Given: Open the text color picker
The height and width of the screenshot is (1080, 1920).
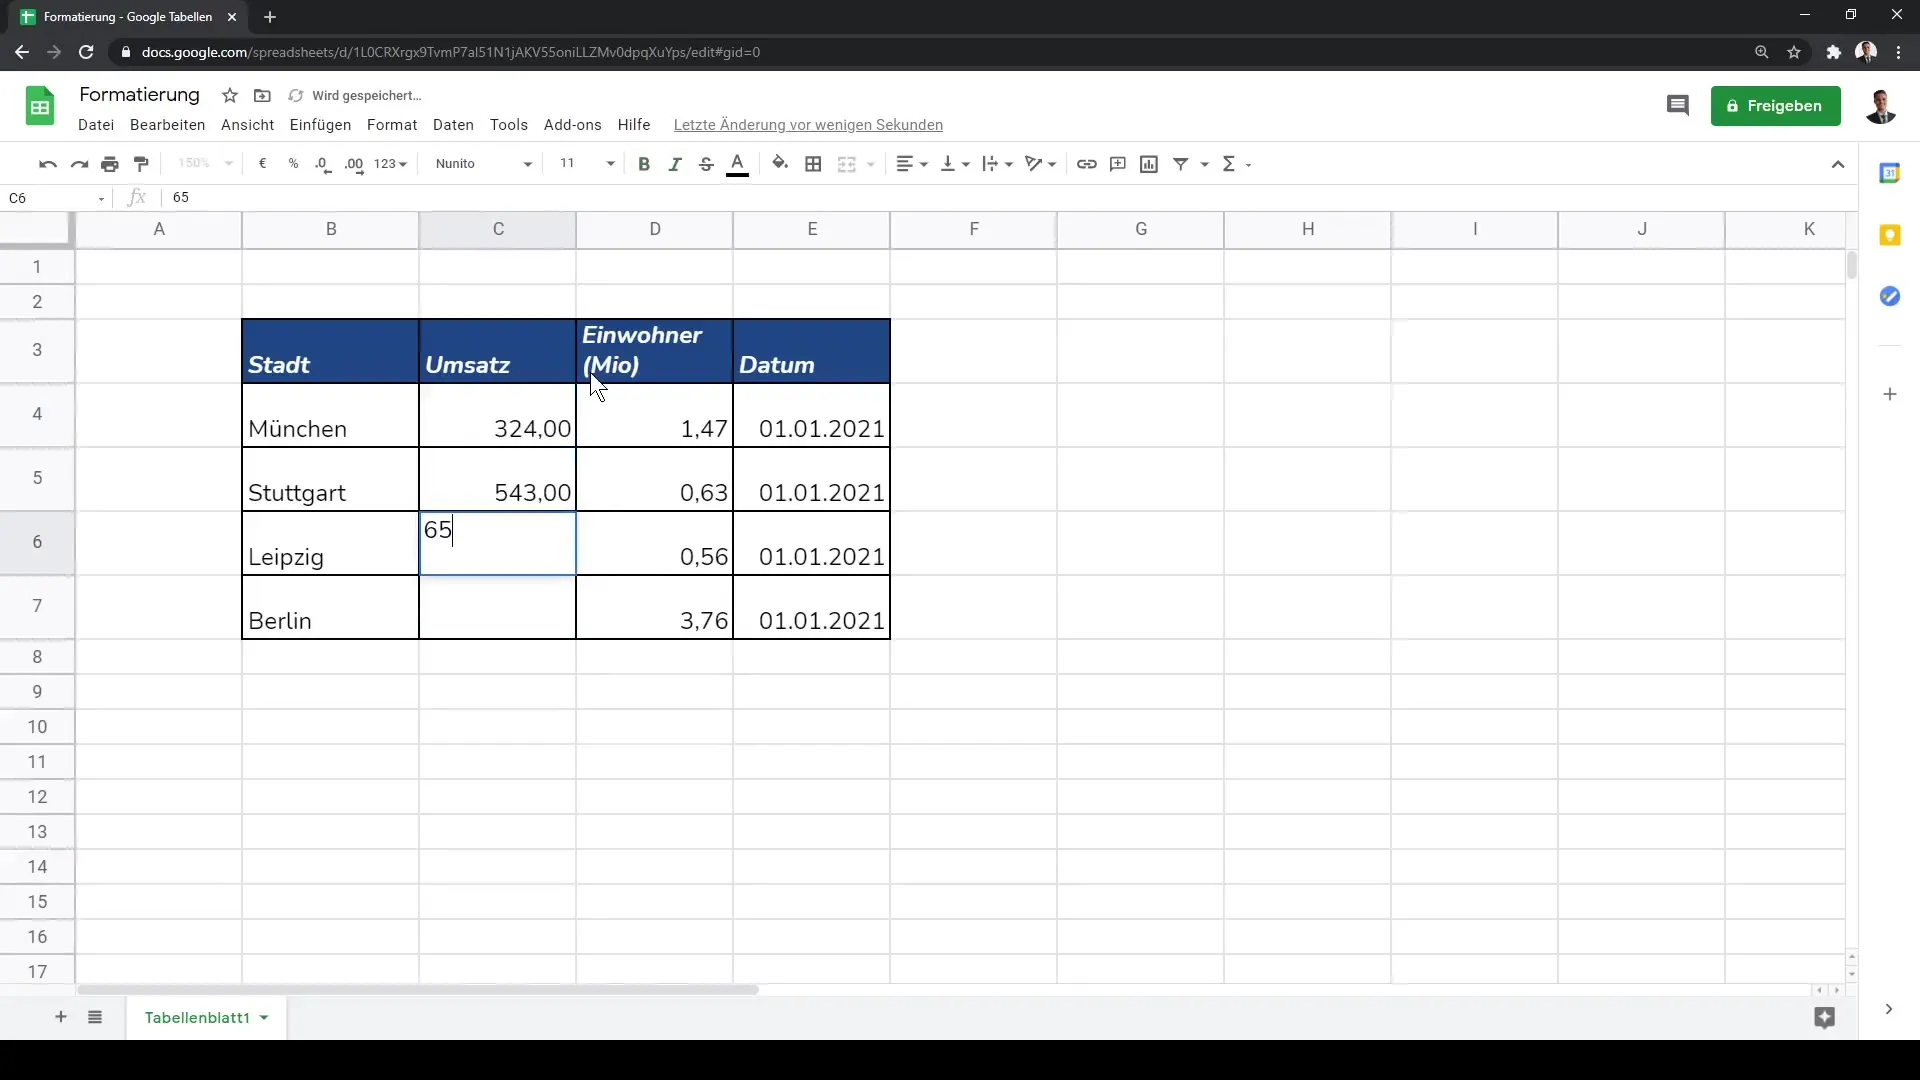Looking at the screenshot, I should tap(738, 164).
